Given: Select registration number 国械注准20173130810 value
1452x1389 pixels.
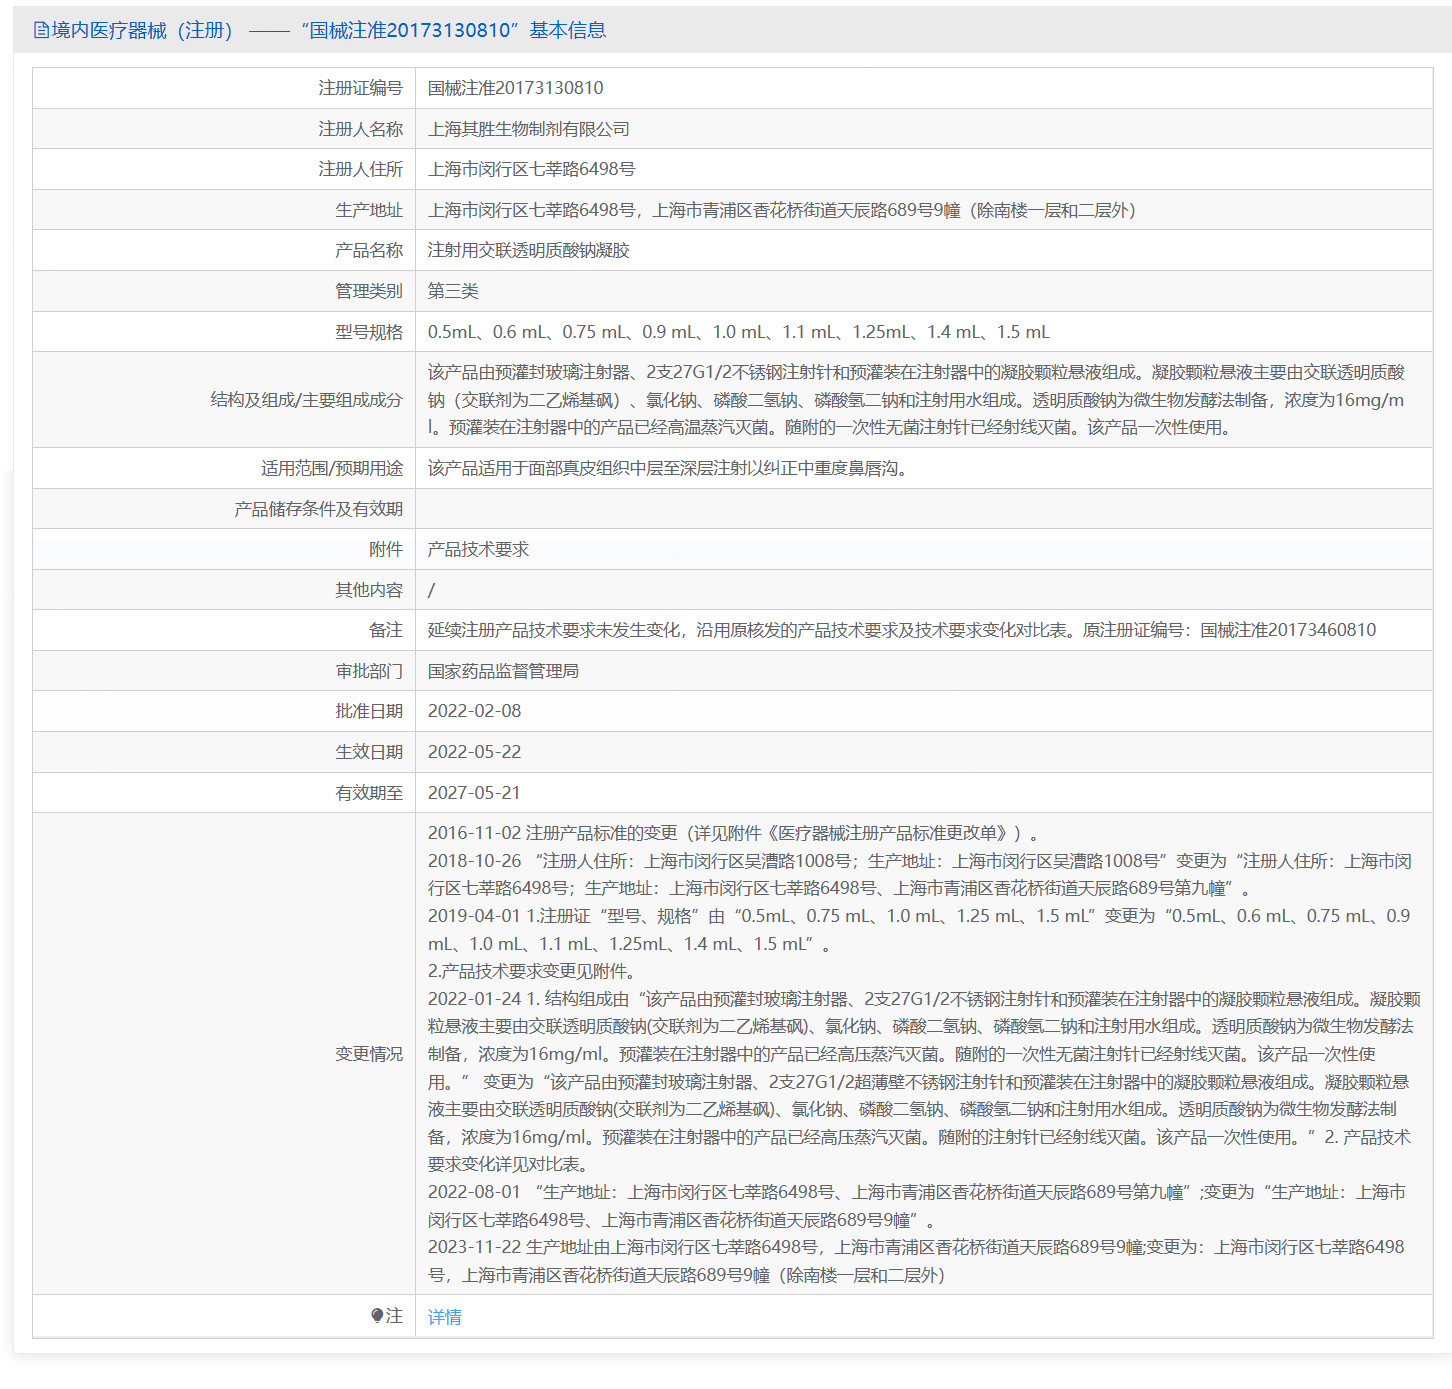Looking at the screenshot, I should coord(516,88).
